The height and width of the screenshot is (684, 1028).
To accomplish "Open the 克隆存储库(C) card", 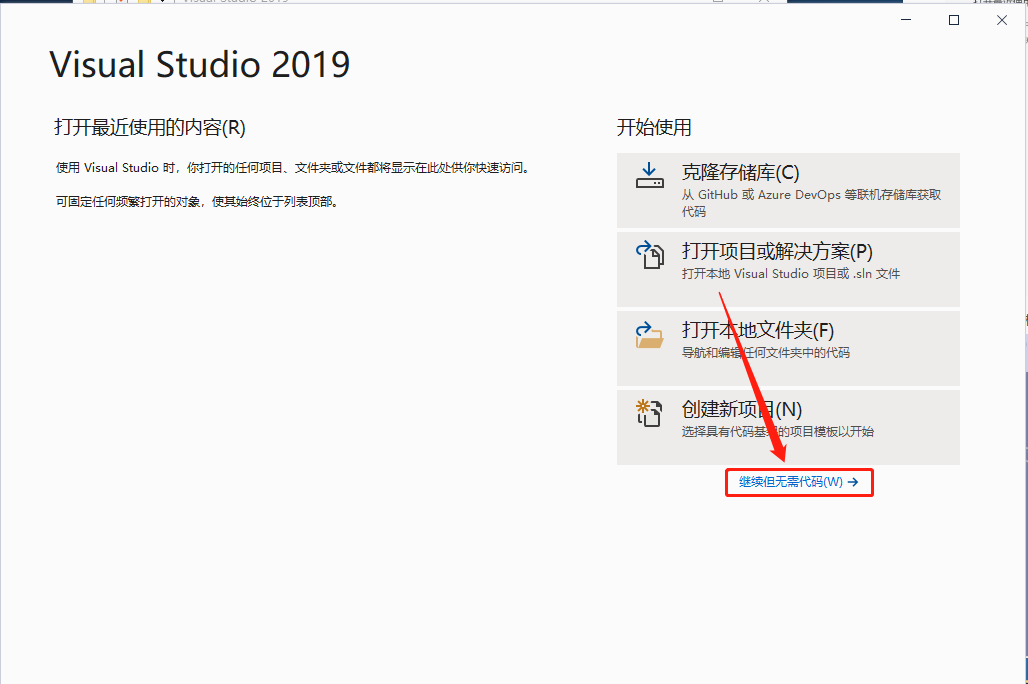I will pos(788,191).
